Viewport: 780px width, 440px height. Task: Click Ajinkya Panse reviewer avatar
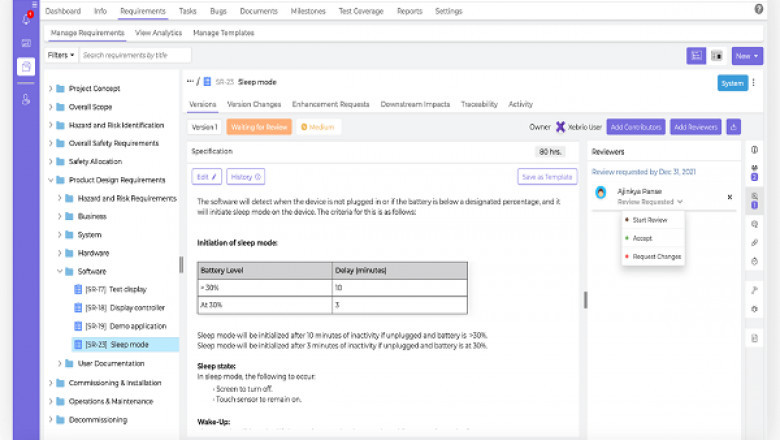point(601,192)
